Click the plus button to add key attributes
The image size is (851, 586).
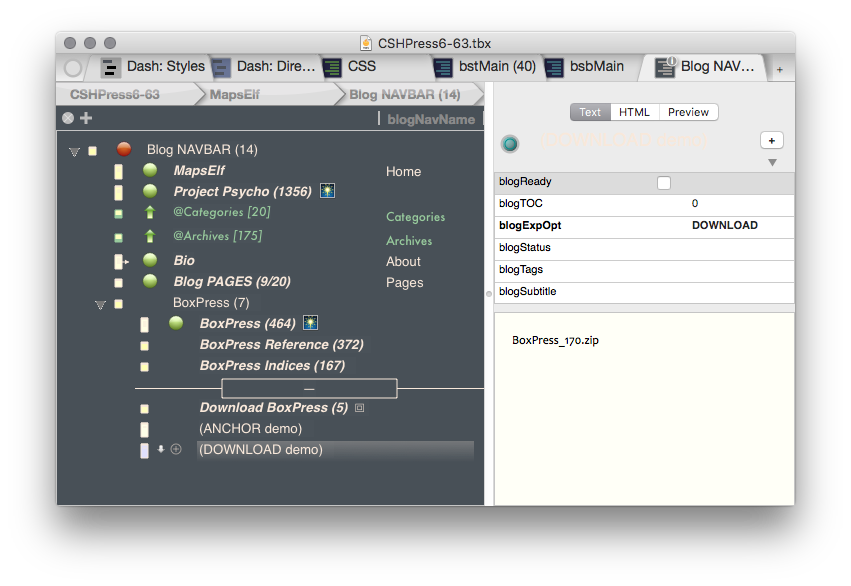[771, 141]
